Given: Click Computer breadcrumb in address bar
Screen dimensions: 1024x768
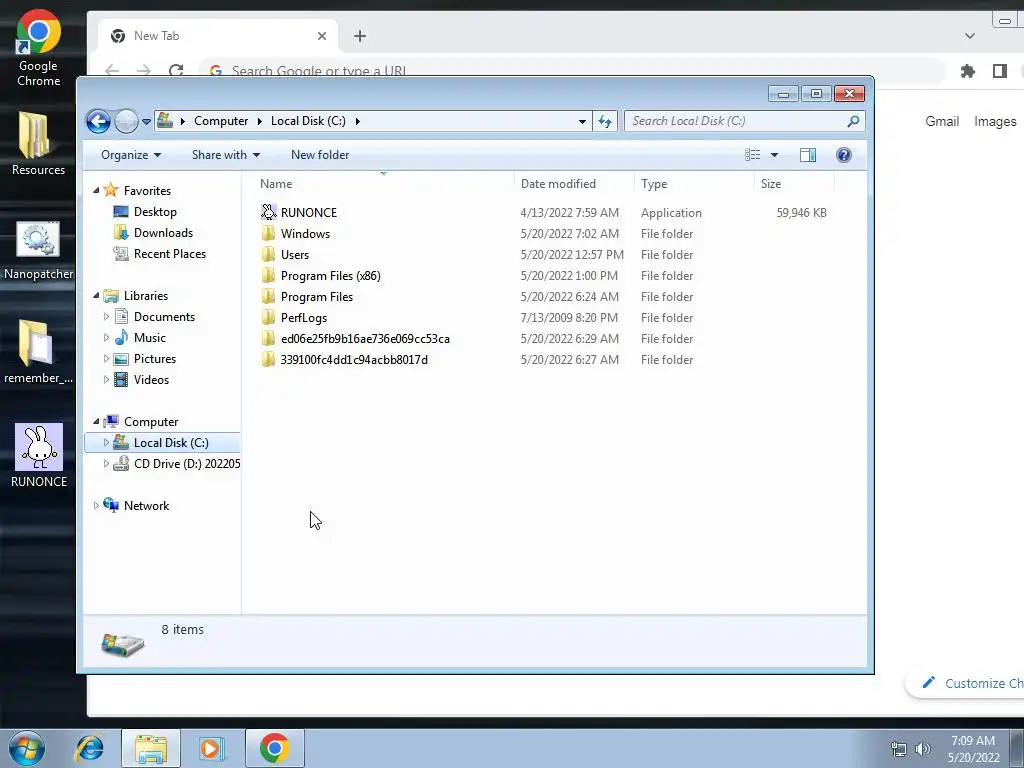Looking at the screenshot, I should (x=221, y=121).
